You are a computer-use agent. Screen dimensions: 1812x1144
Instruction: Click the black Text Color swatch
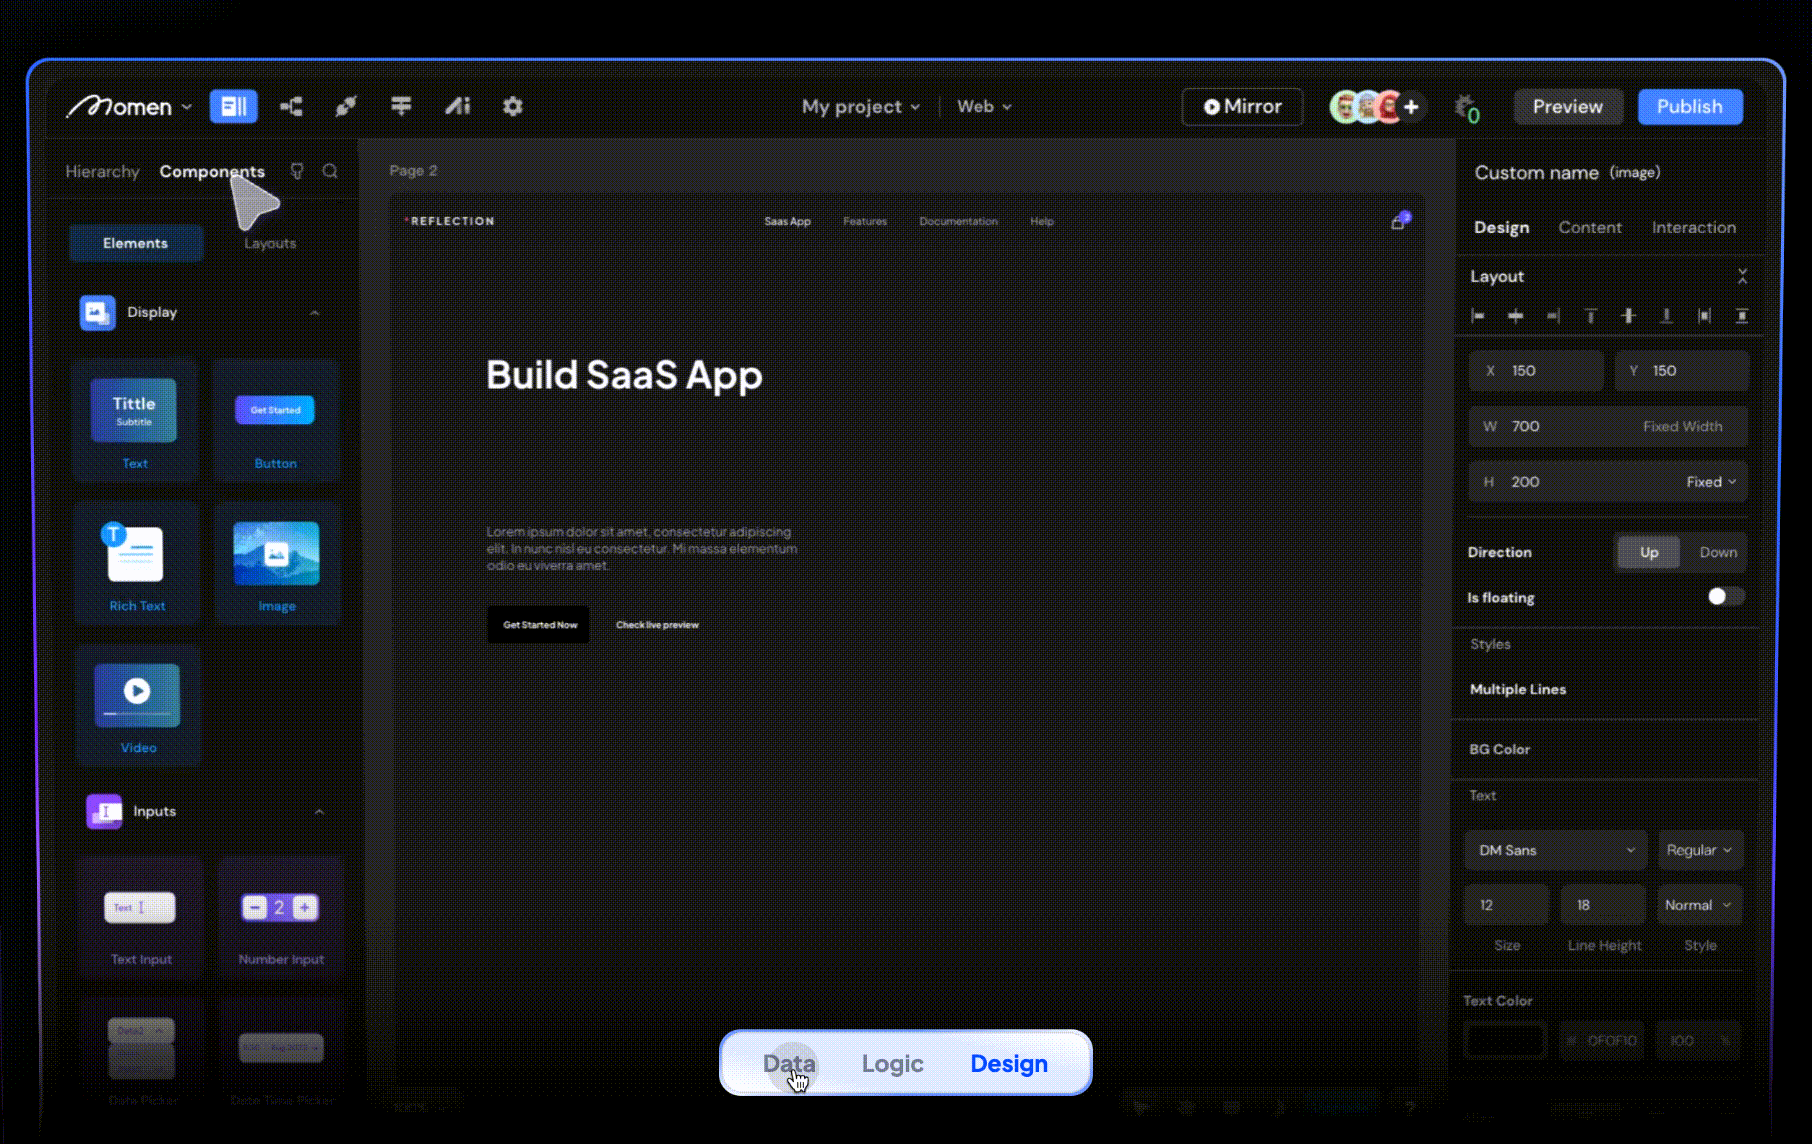[1504, 1040]
